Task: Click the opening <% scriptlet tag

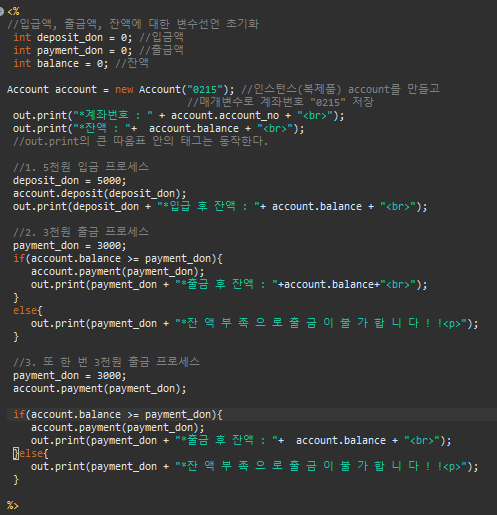Action: pos(13,12)
